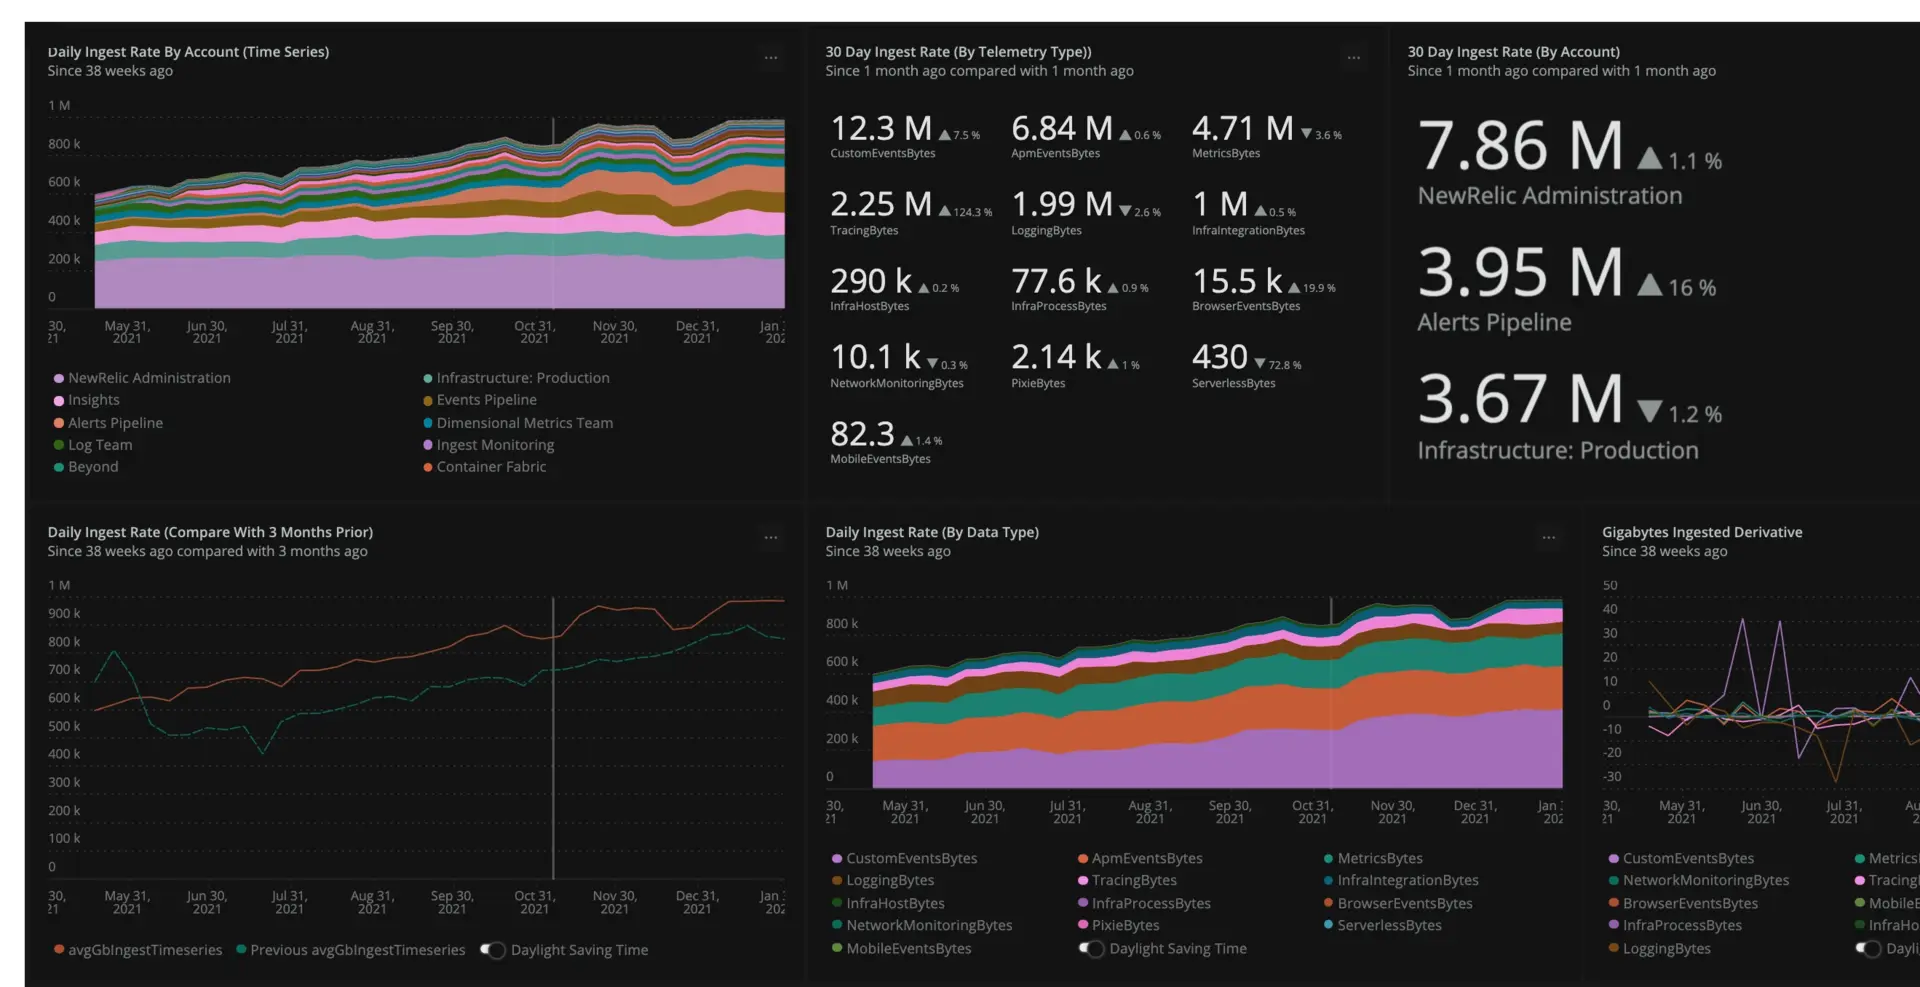Click the pink NewRelic Administration legend dot

point(59,378)
